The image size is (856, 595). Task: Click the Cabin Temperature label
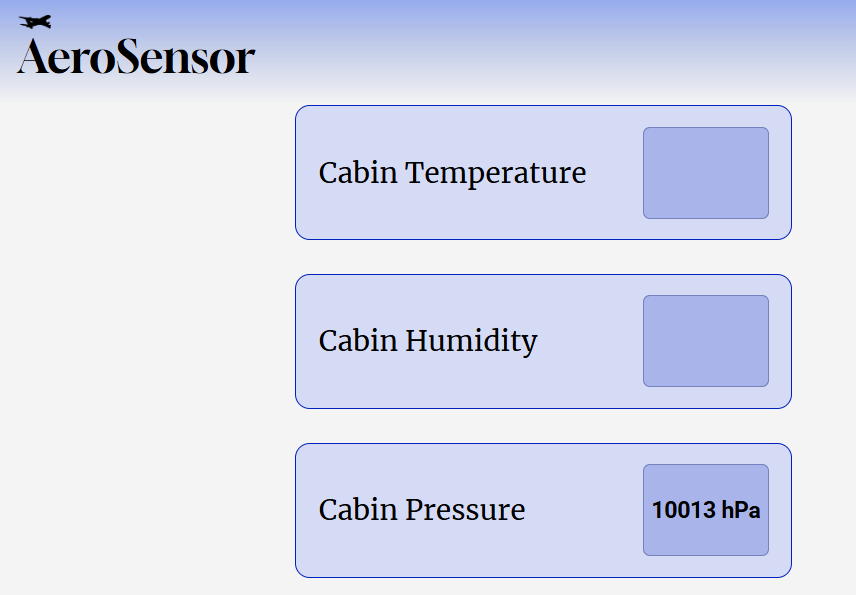452,173
